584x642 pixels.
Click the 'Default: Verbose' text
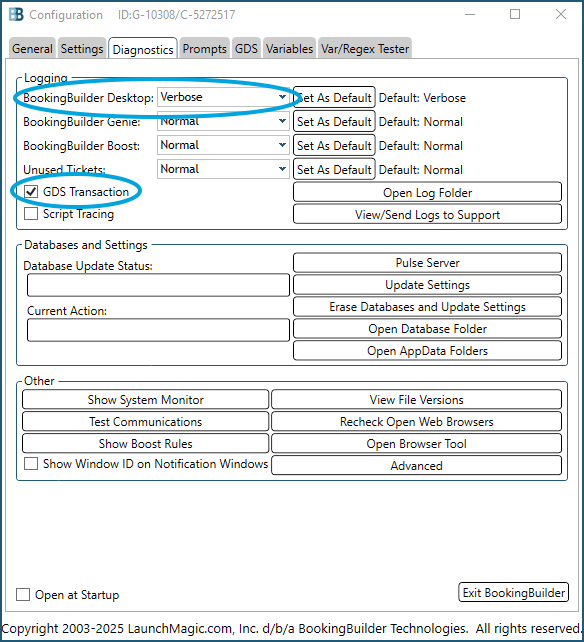(422, 98)
